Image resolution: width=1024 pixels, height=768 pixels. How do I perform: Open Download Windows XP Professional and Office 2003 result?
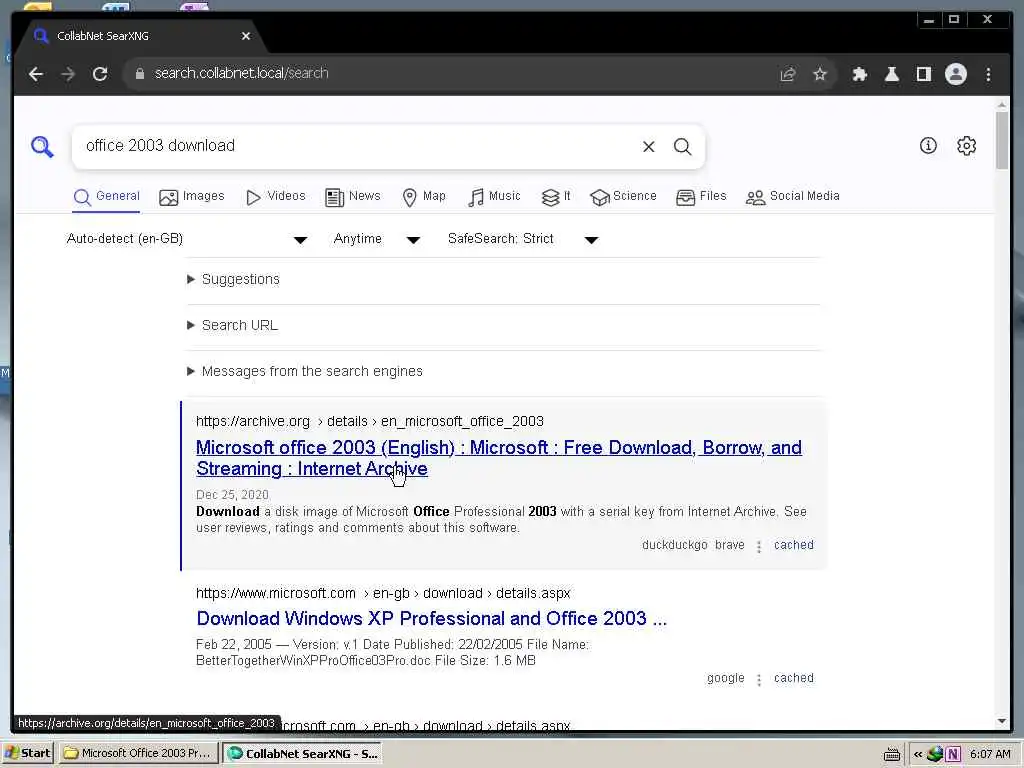pos(432,618)
